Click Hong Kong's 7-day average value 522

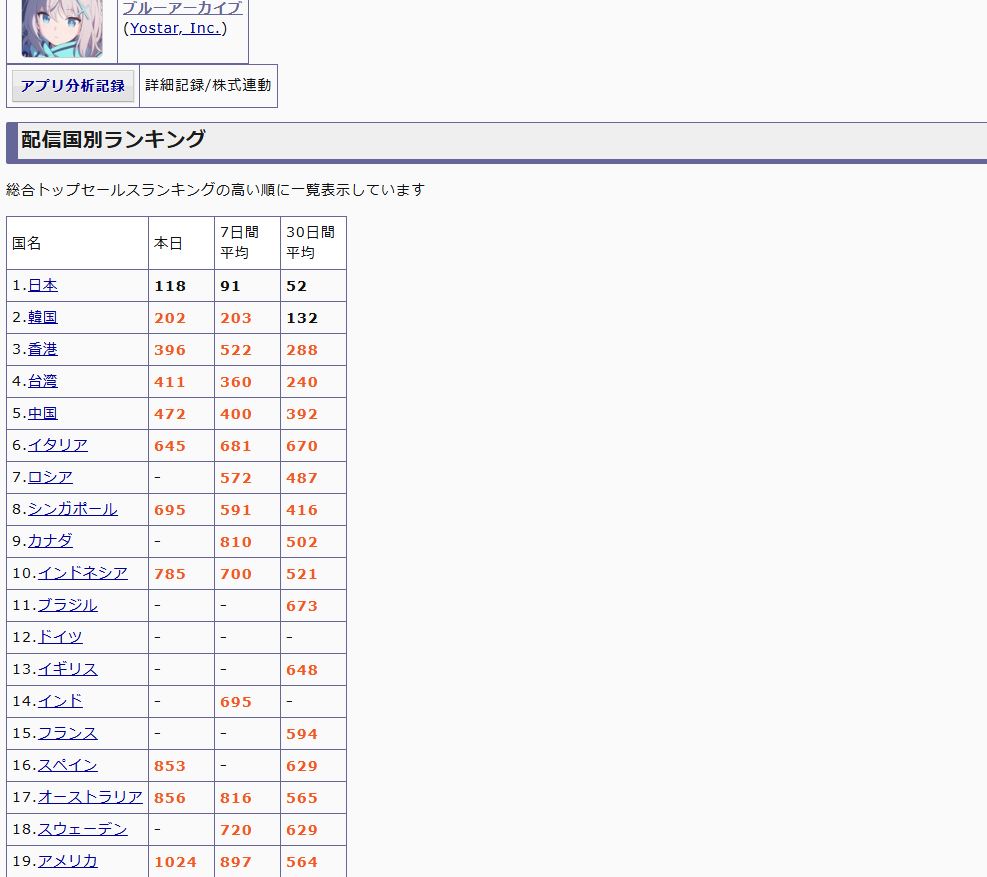(236, 350)
